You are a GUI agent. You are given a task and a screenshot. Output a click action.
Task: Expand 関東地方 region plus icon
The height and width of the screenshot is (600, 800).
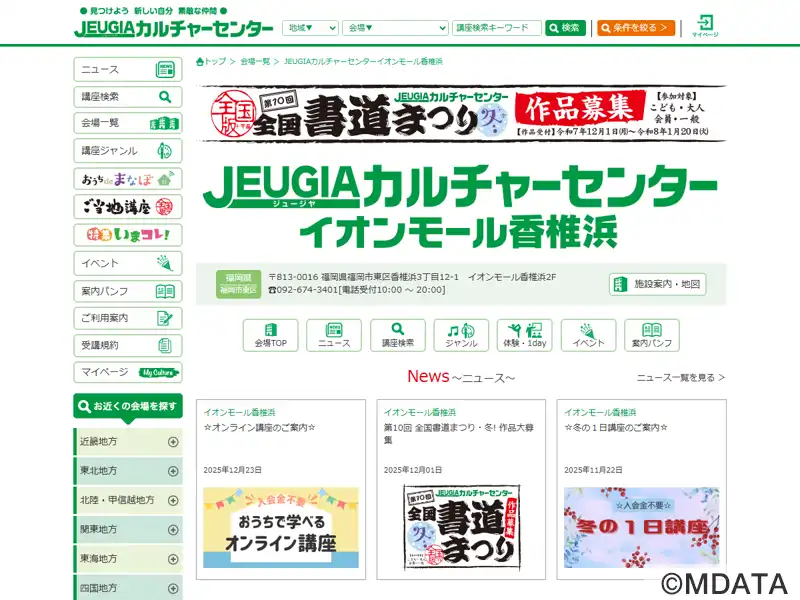173,530
